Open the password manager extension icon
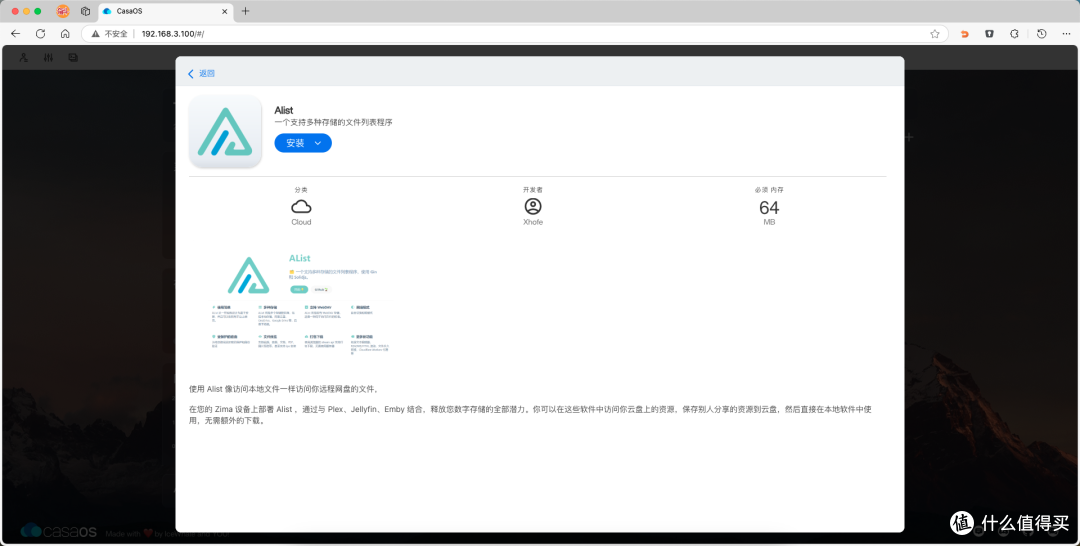1080x546 pixels. point(989,34)
